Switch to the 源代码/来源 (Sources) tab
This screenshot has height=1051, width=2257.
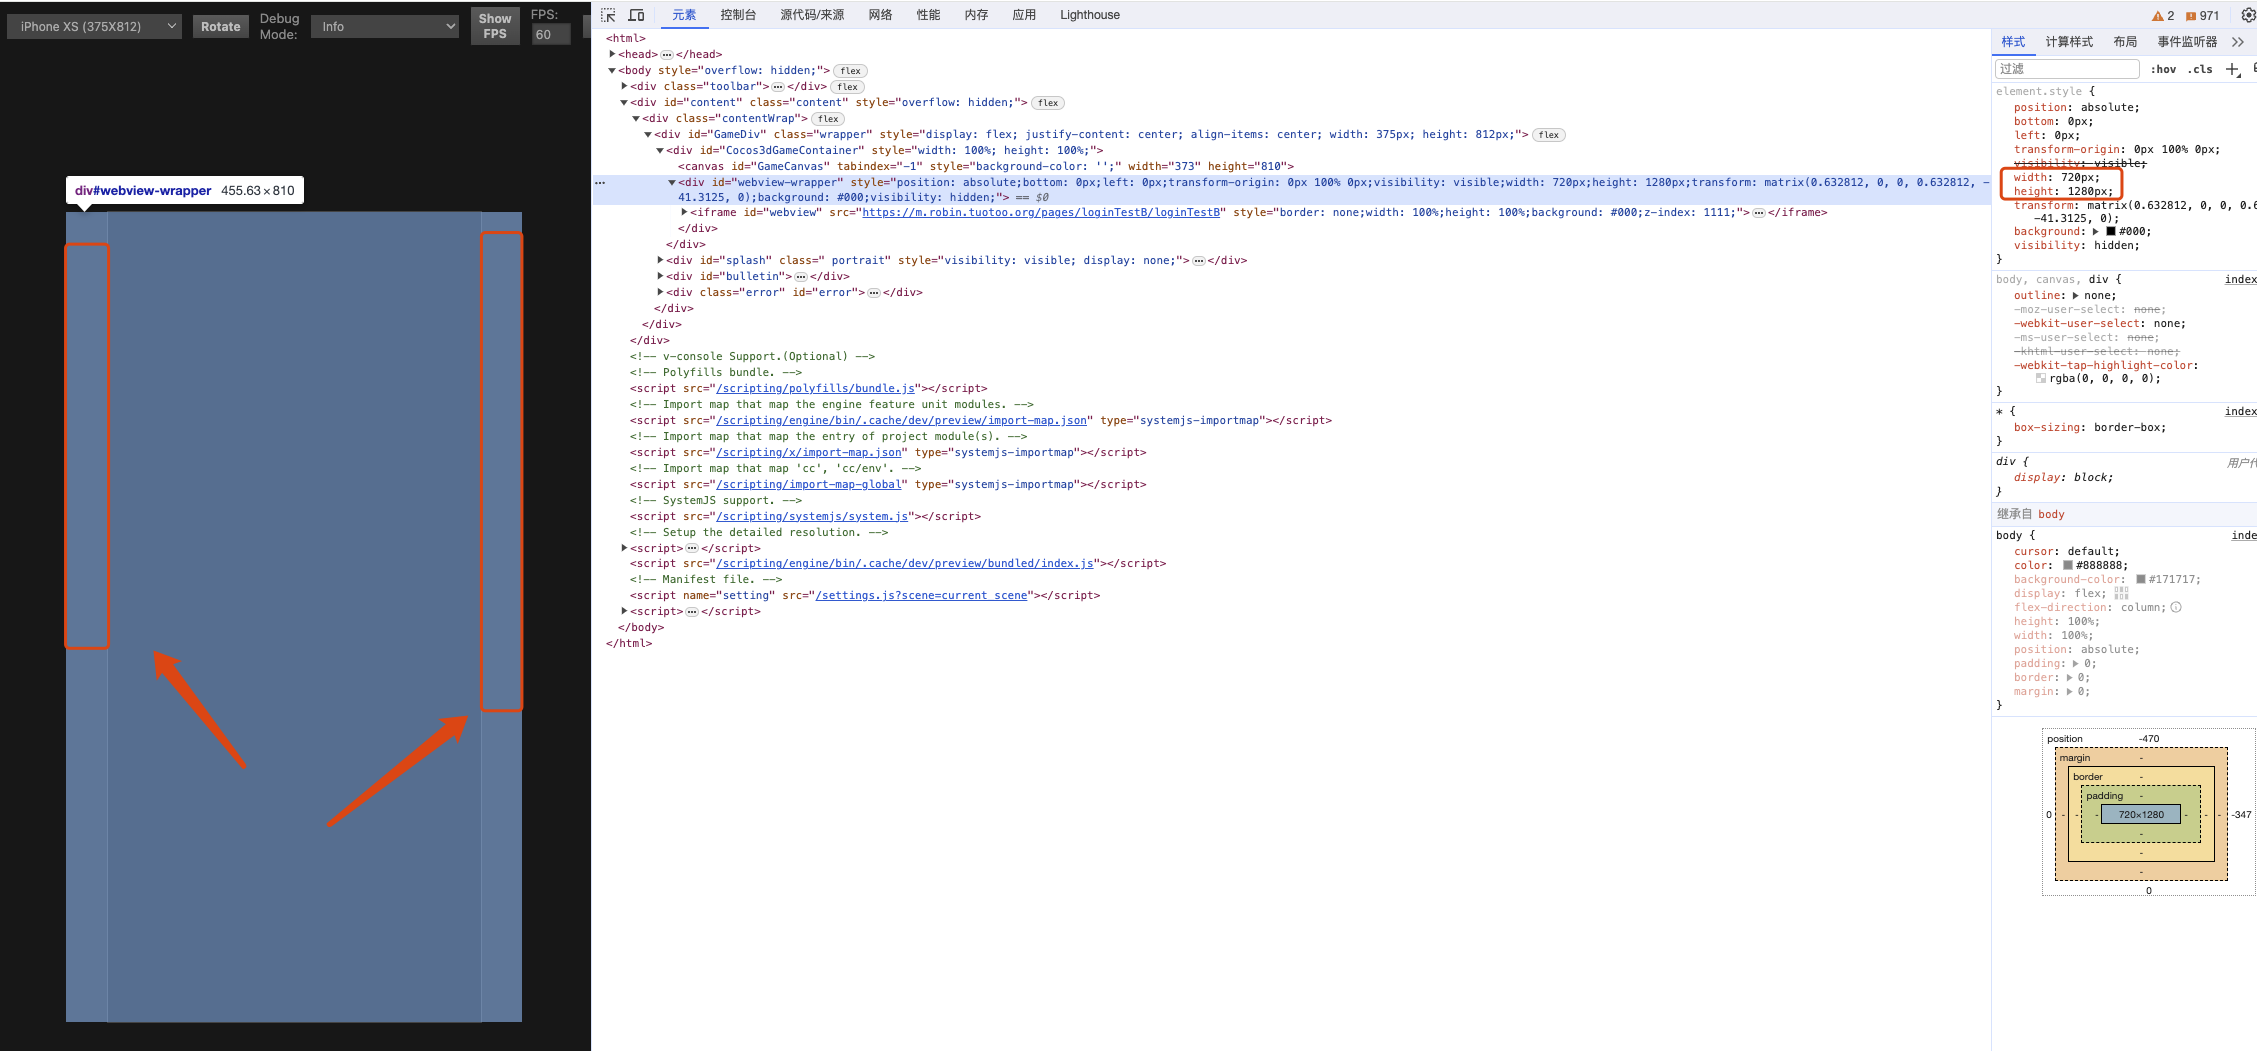[812, 15]
